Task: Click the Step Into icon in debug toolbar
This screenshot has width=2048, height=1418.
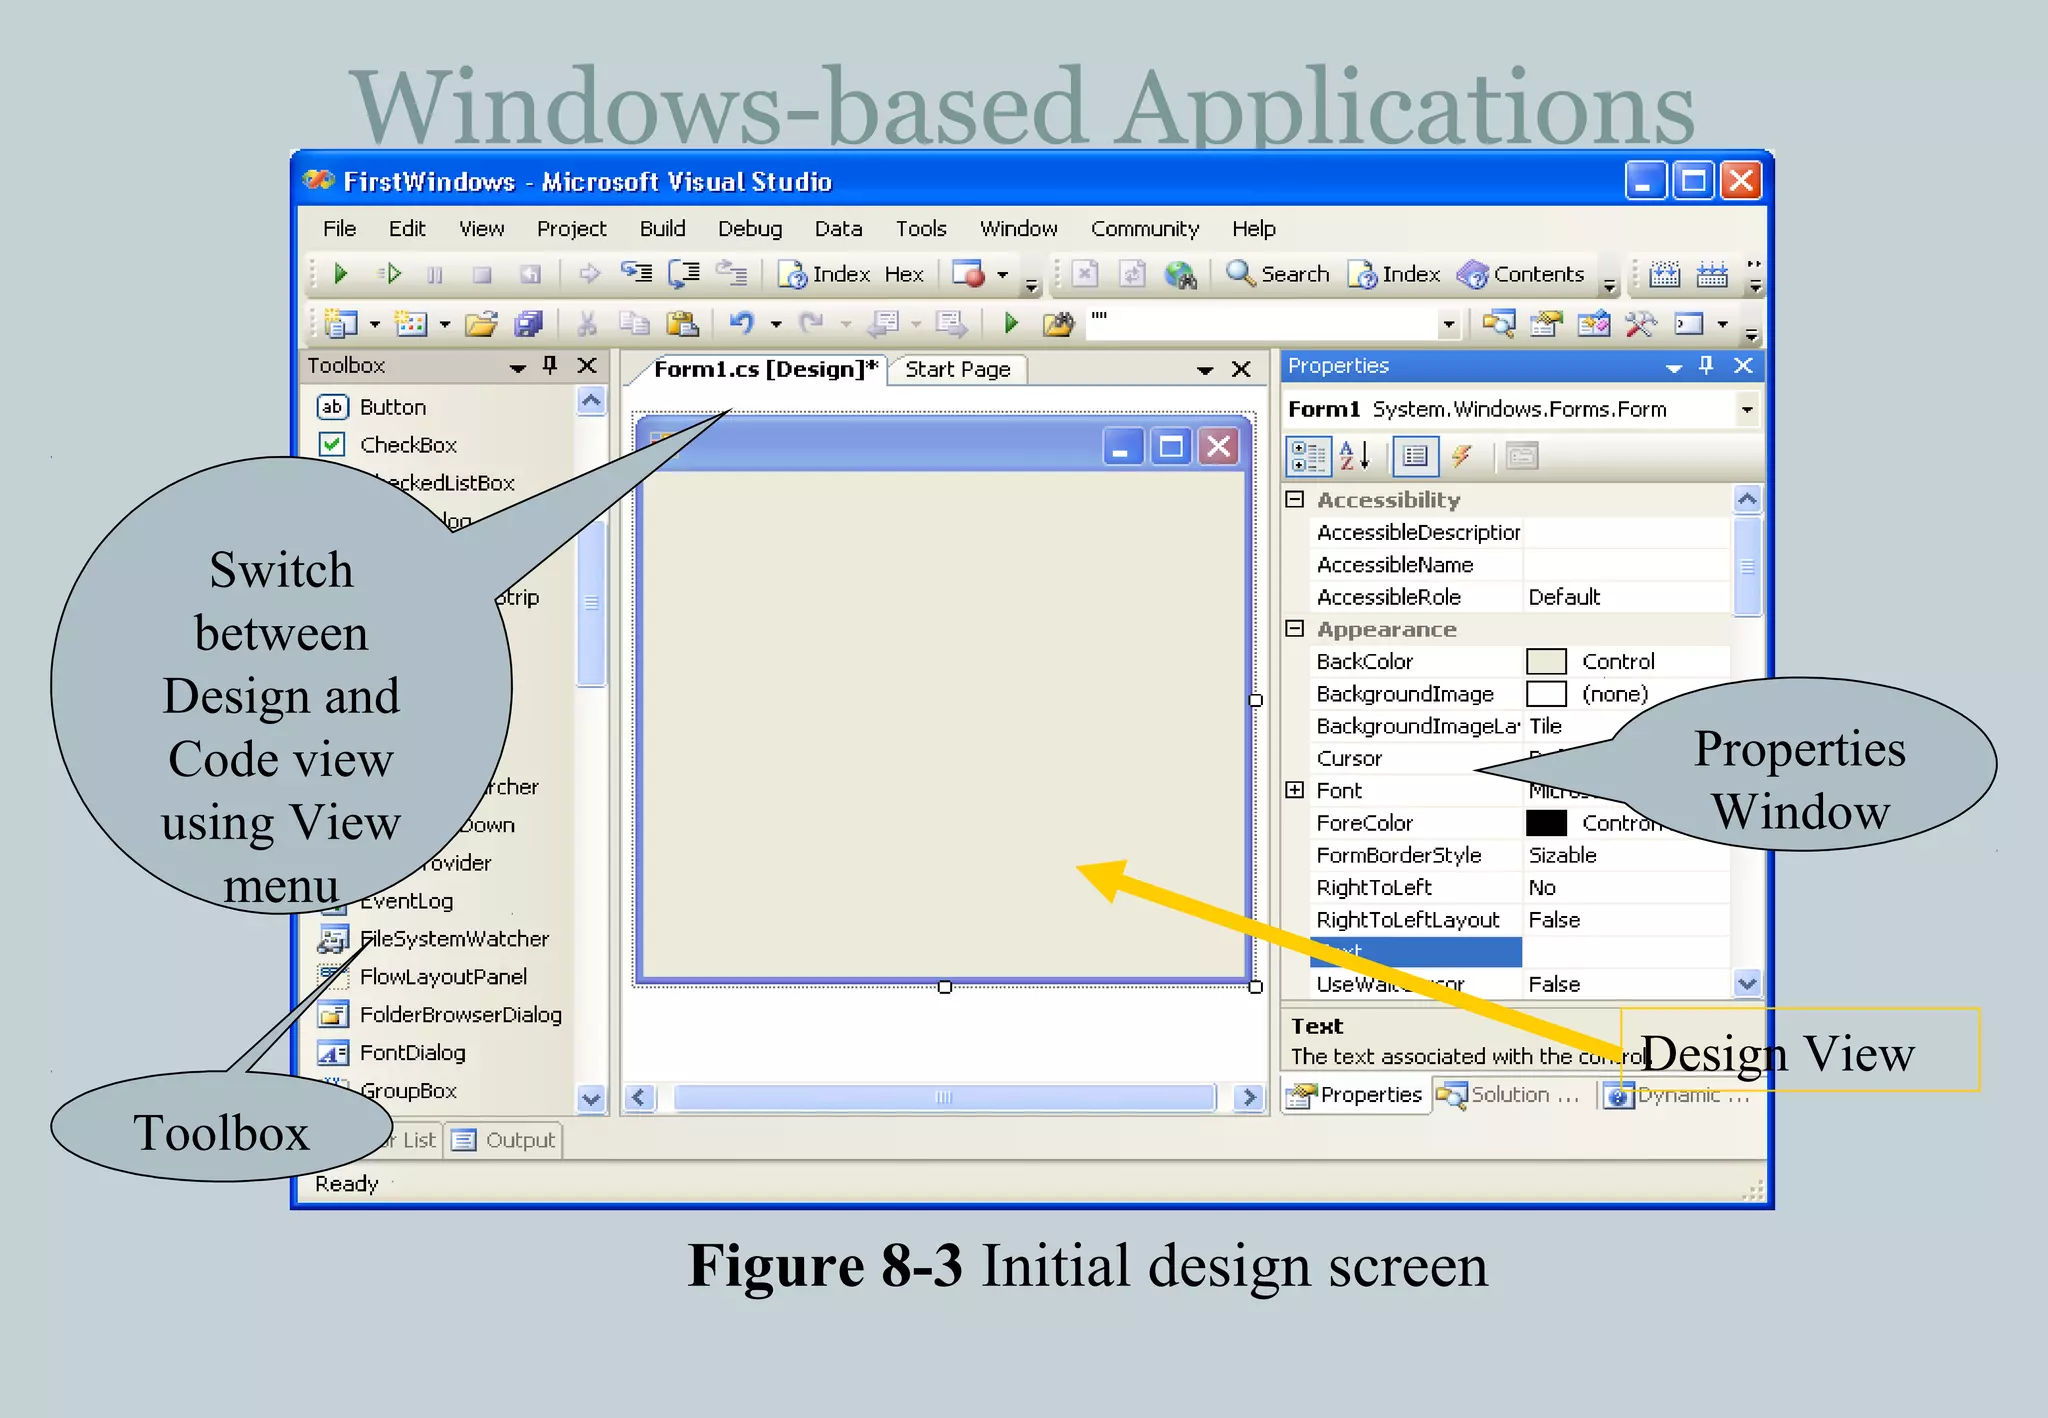Action: coord(636,273)
